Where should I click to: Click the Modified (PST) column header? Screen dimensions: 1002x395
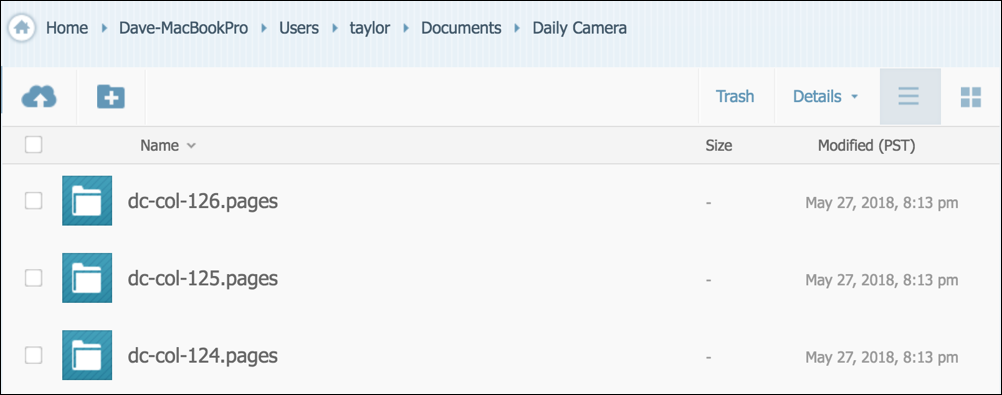click(x=867, y=146)
